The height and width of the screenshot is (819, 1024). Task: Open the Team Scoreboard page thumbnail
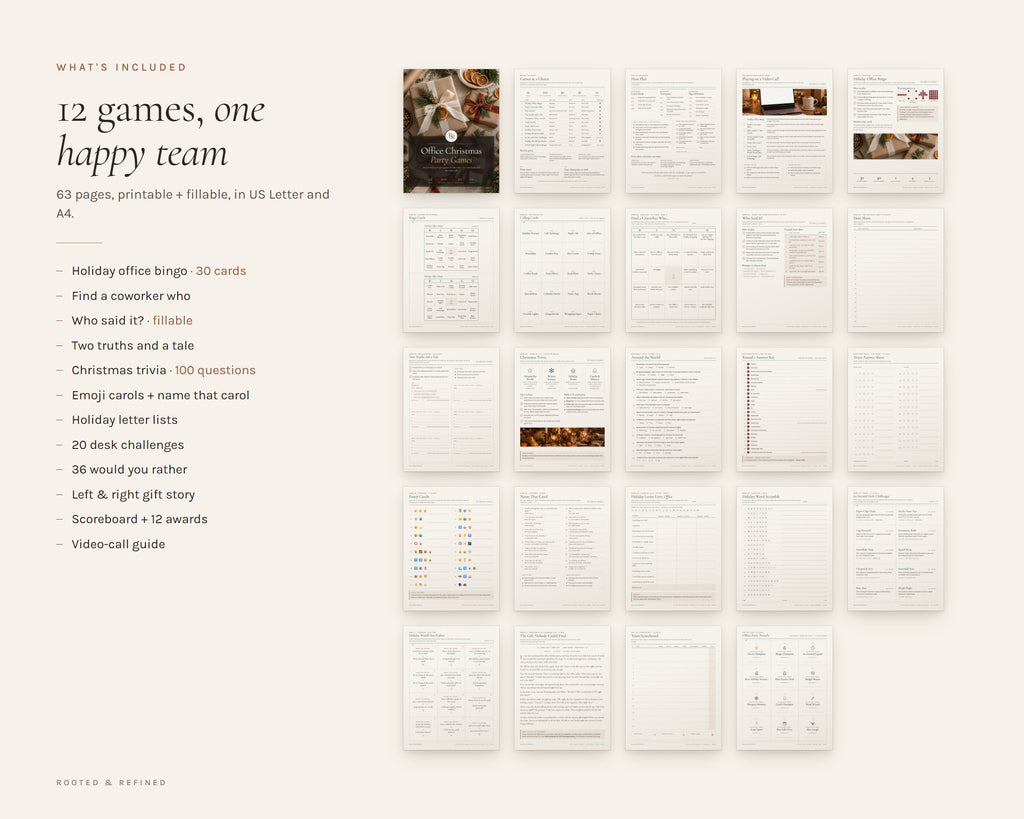click(x=673, y=688)
